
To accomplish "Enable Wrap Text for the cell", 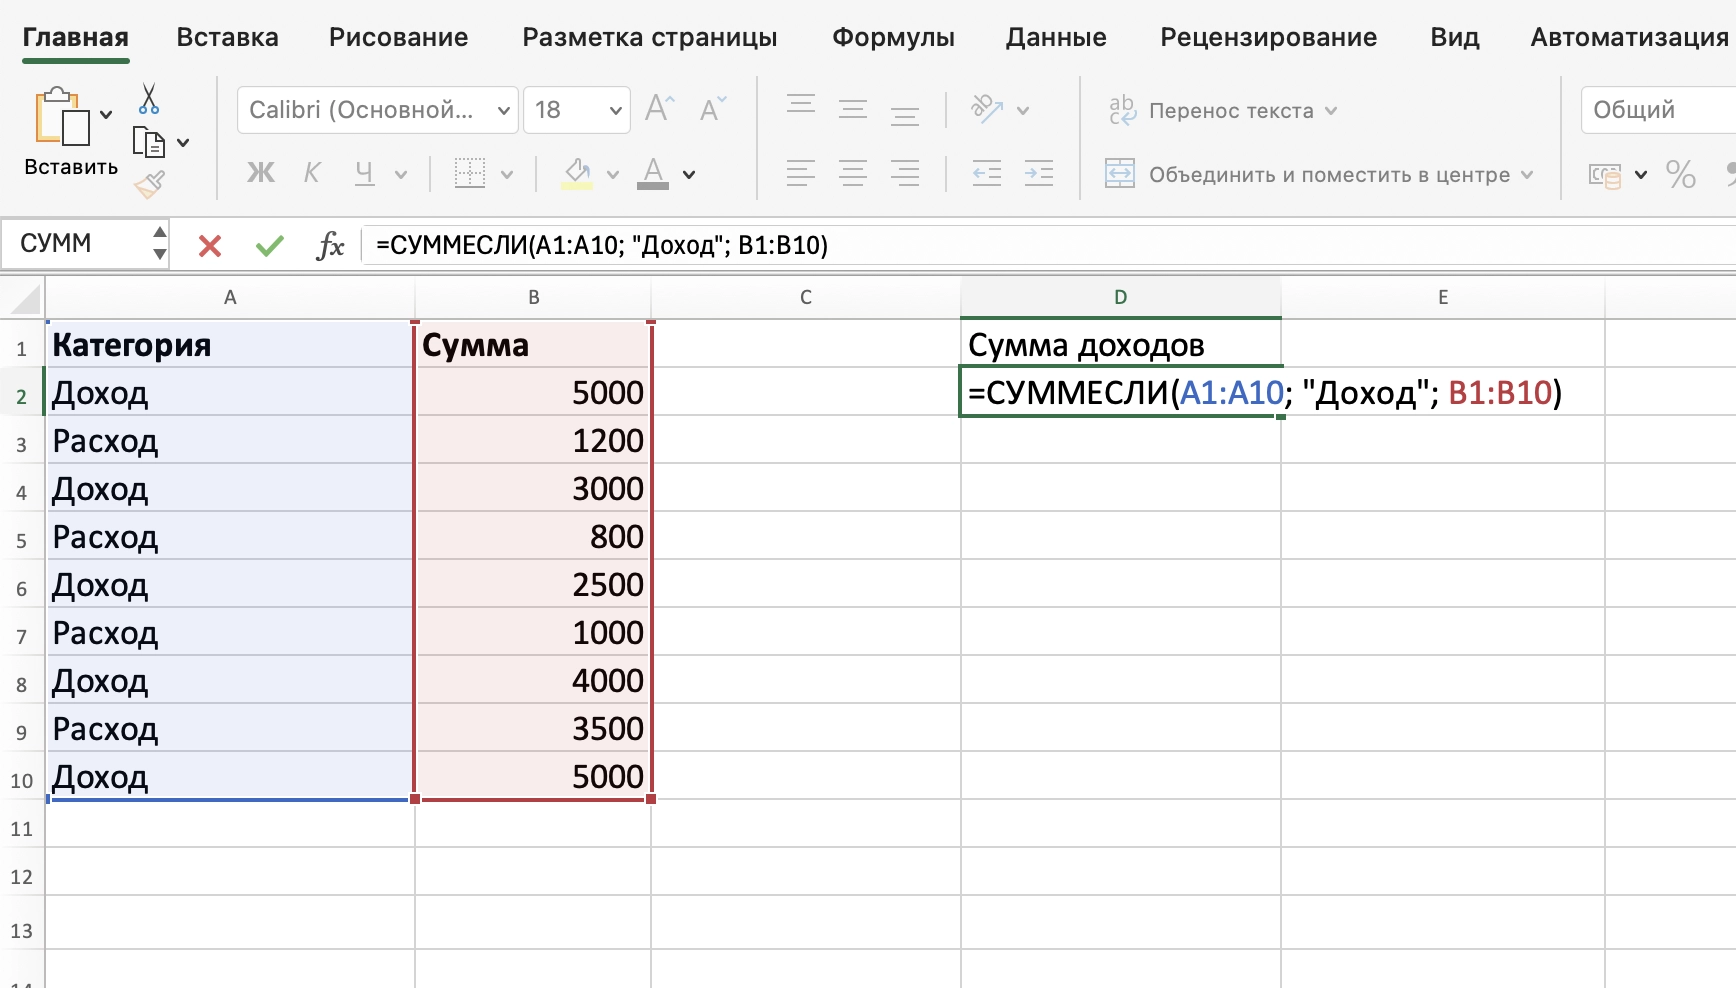I will pyautogui.click(x=1122, y=111).
